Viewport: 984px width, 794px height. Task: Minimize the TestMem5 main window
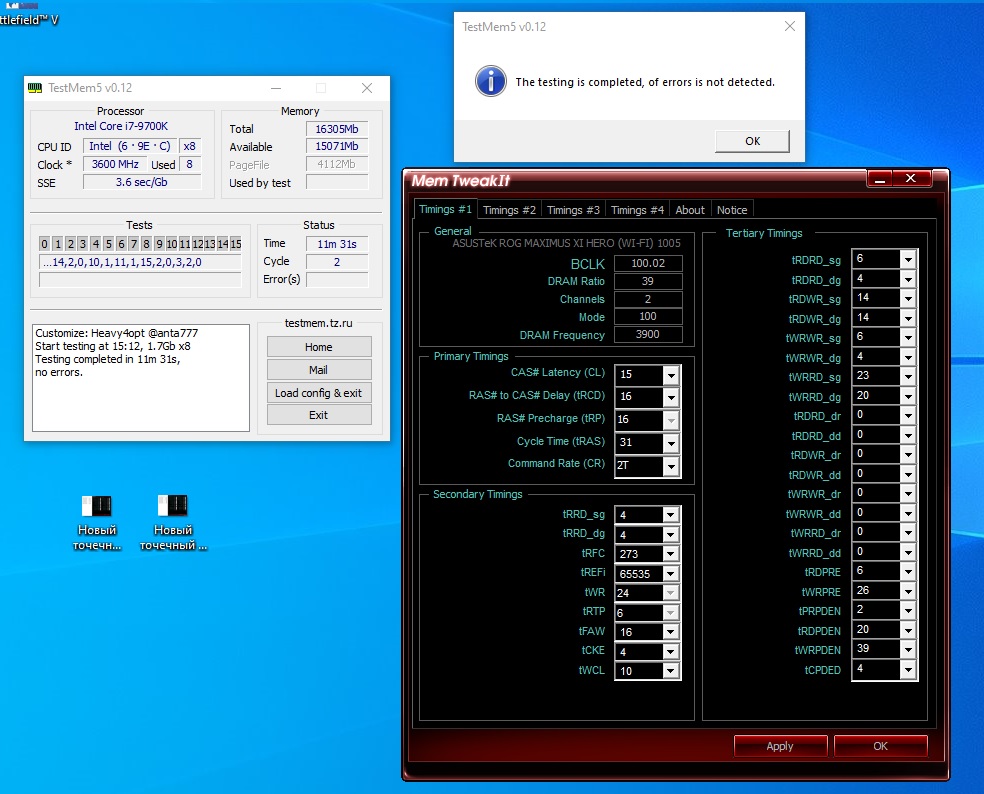(276, 89)
